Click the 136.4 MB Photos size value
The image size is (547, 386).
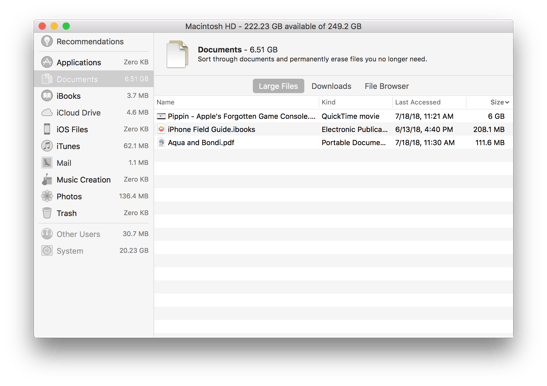pyautogui.click(x=134, y=196)
